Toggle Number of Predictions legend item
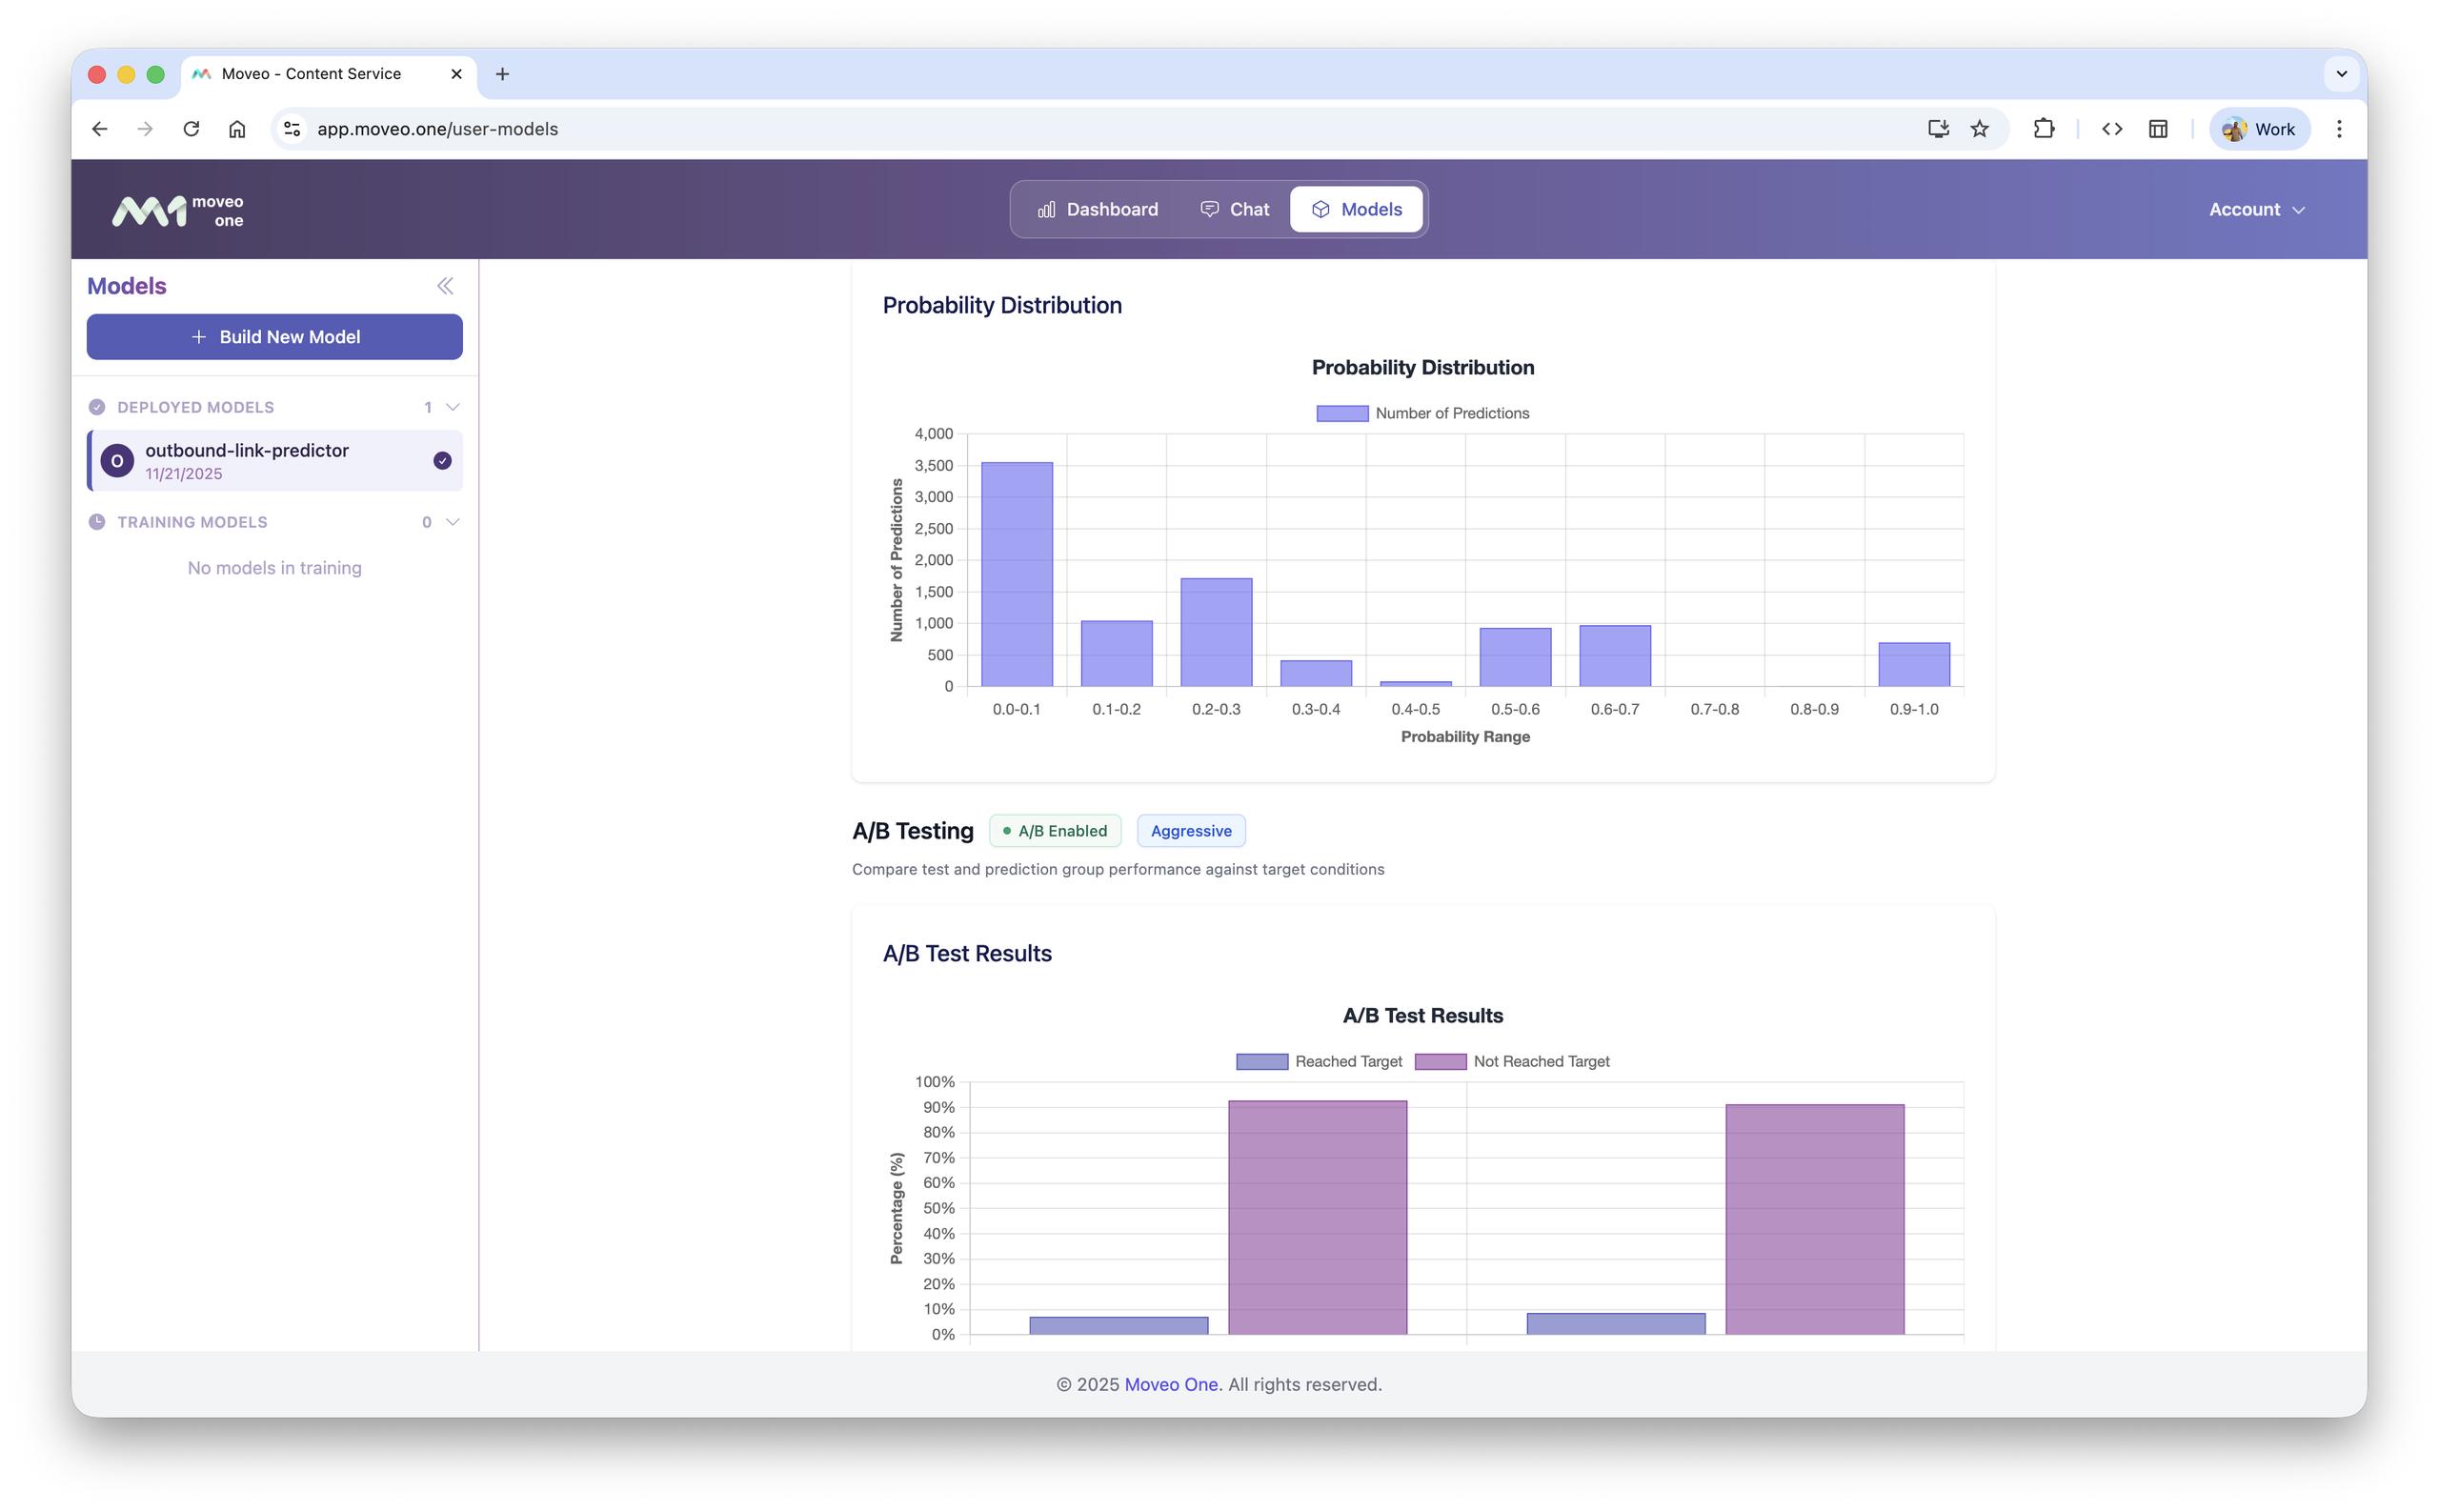Image resolution: width=2439 pixels, height=1512 pixels. pyautogui.click(x=1422, y=413)
